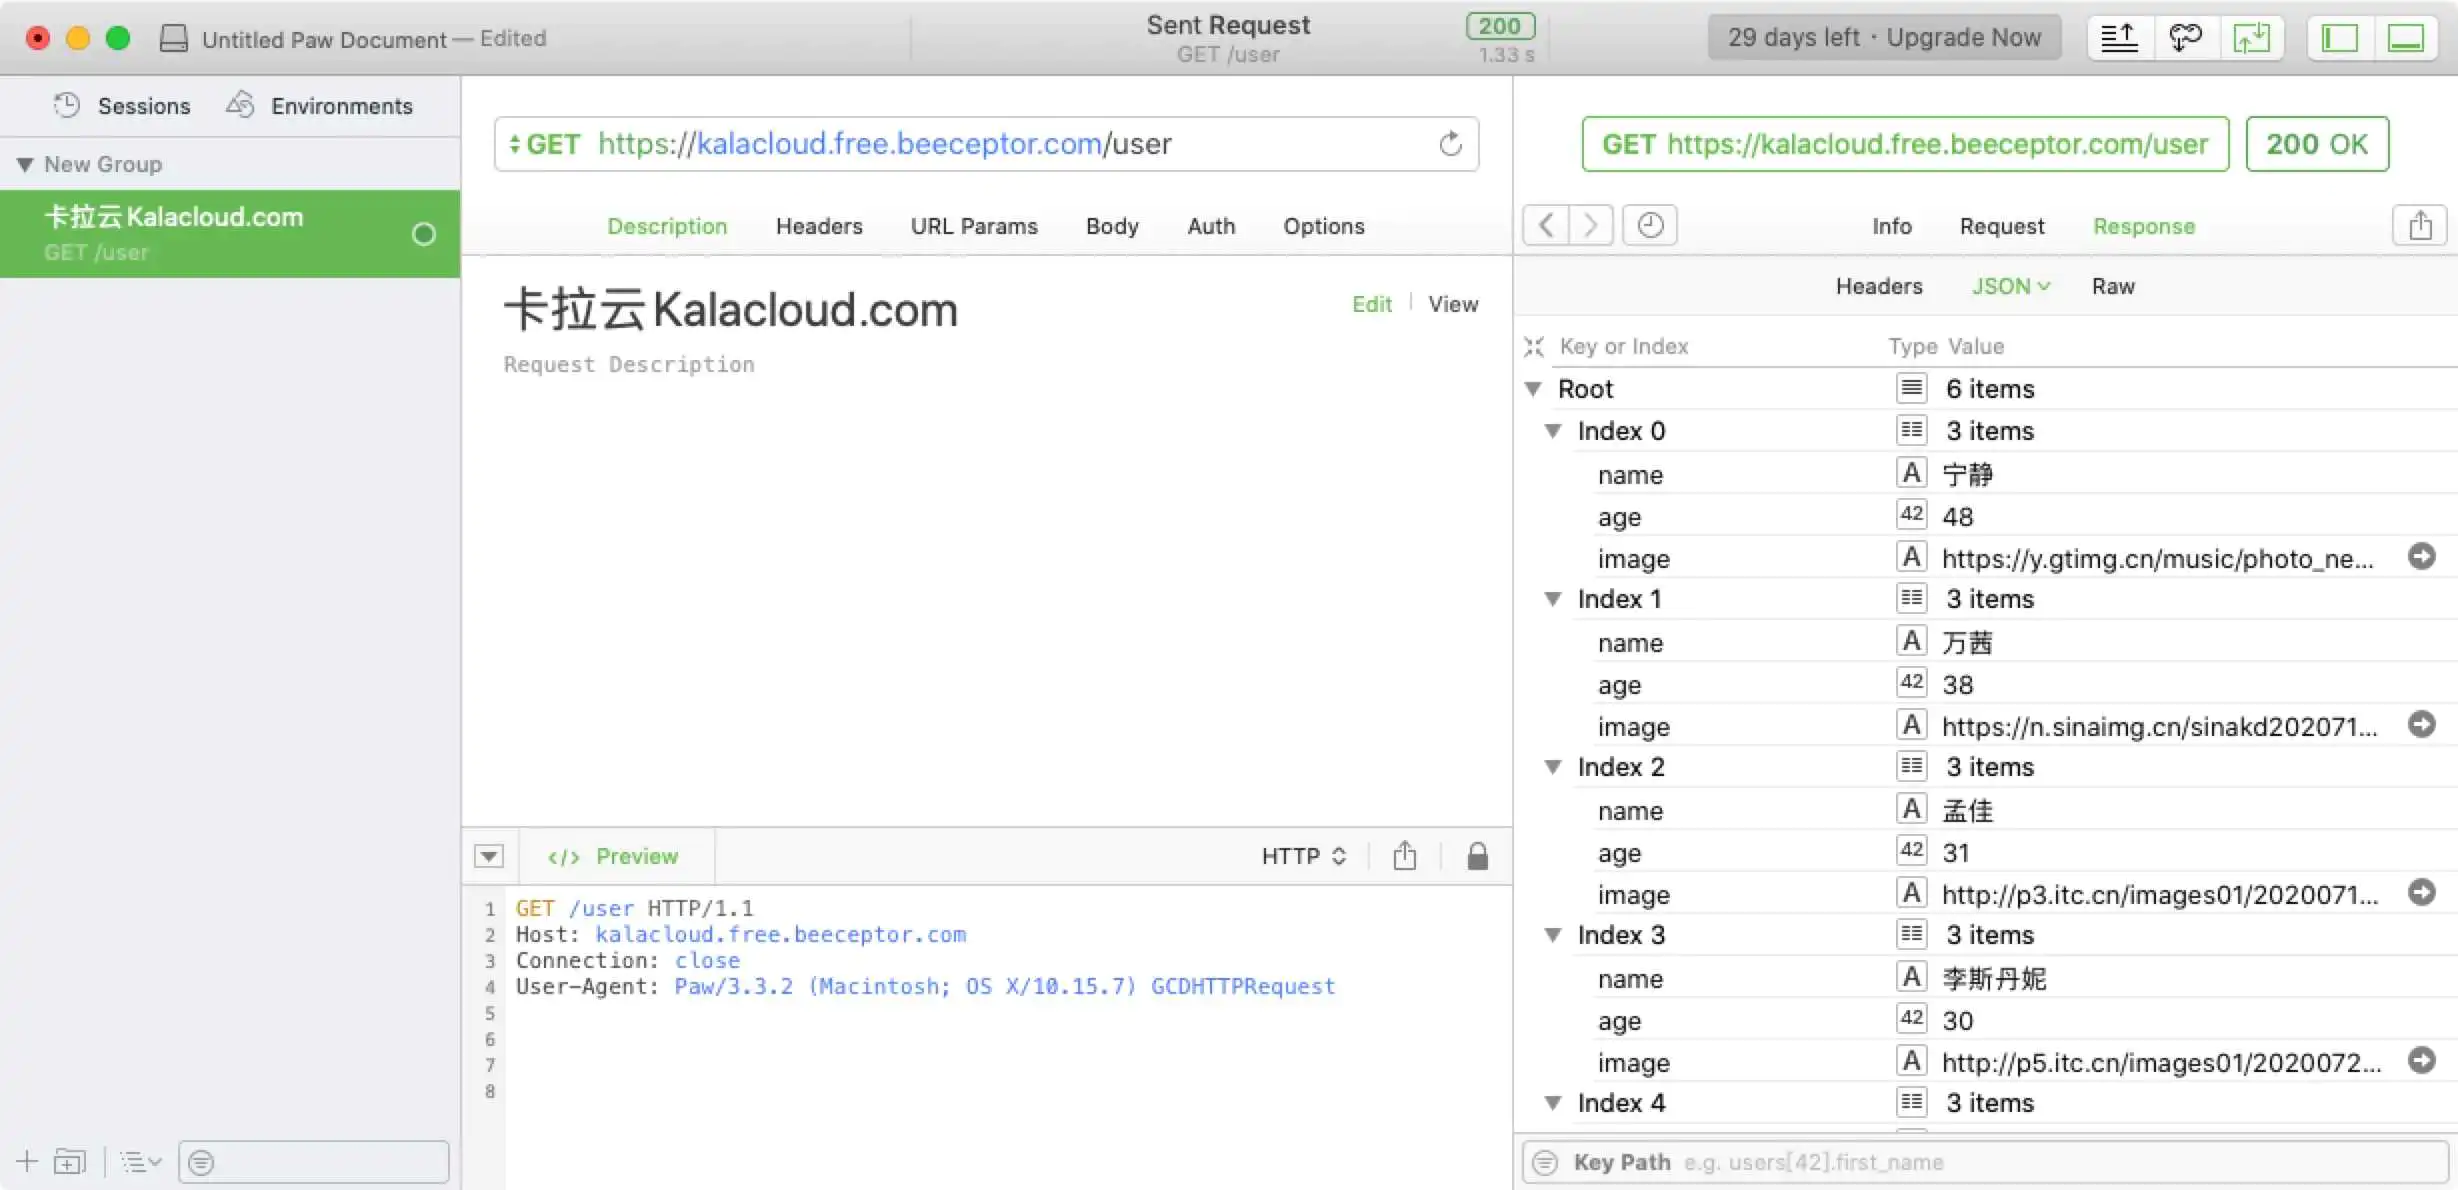
Task: Add new request with plus icon
Action: point(27,1162)
